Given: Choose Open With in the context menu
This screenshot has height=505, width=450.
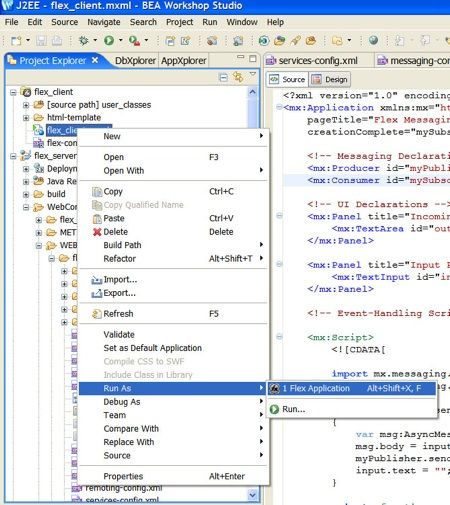Looking at the screenshot, I should pos(173,170).
